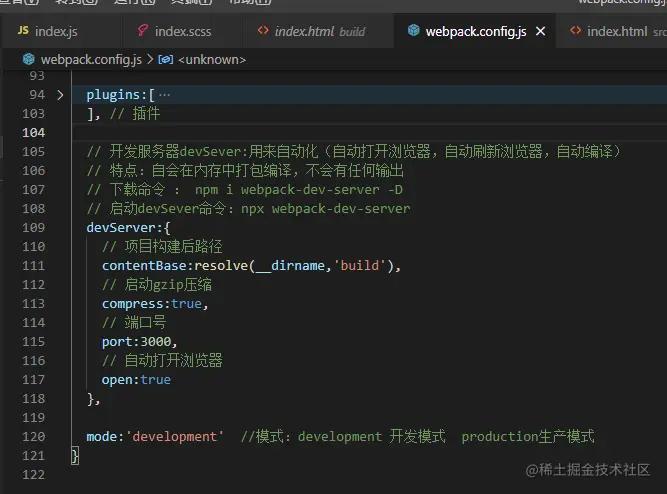Open the index.html build tab
667x494 pixels.
click(318, 31)
